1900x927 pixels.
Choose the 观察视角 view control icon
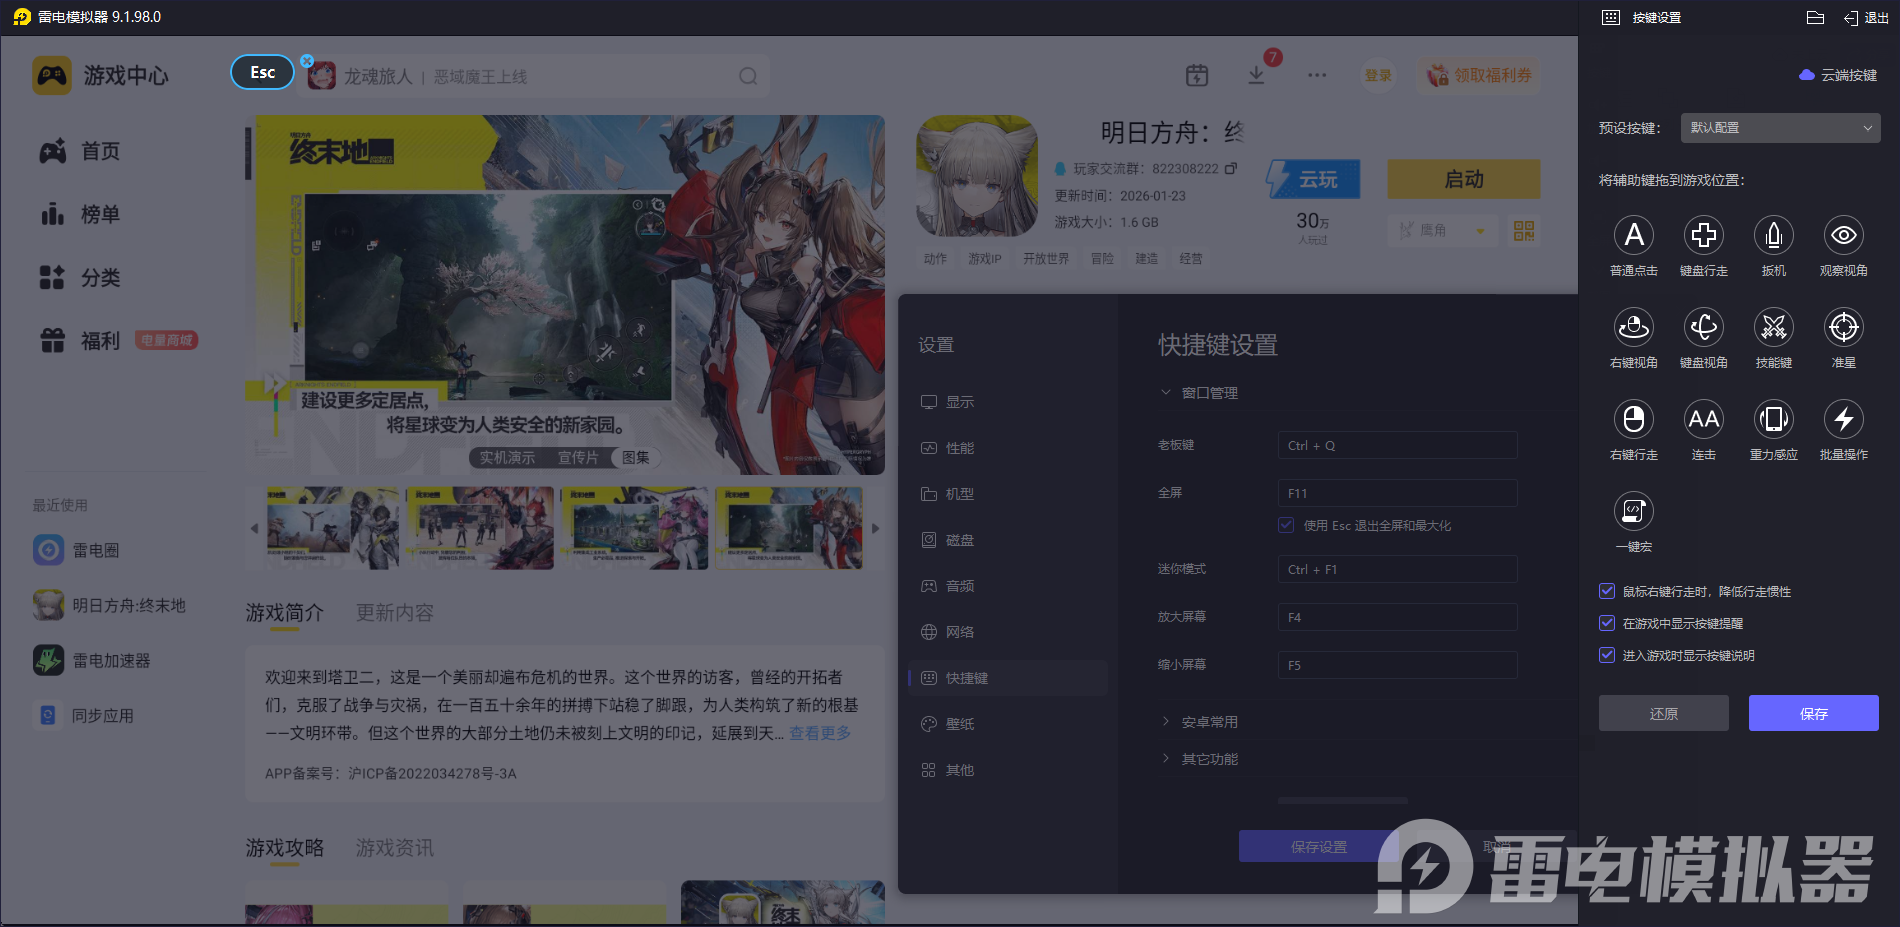(1843, 237)
